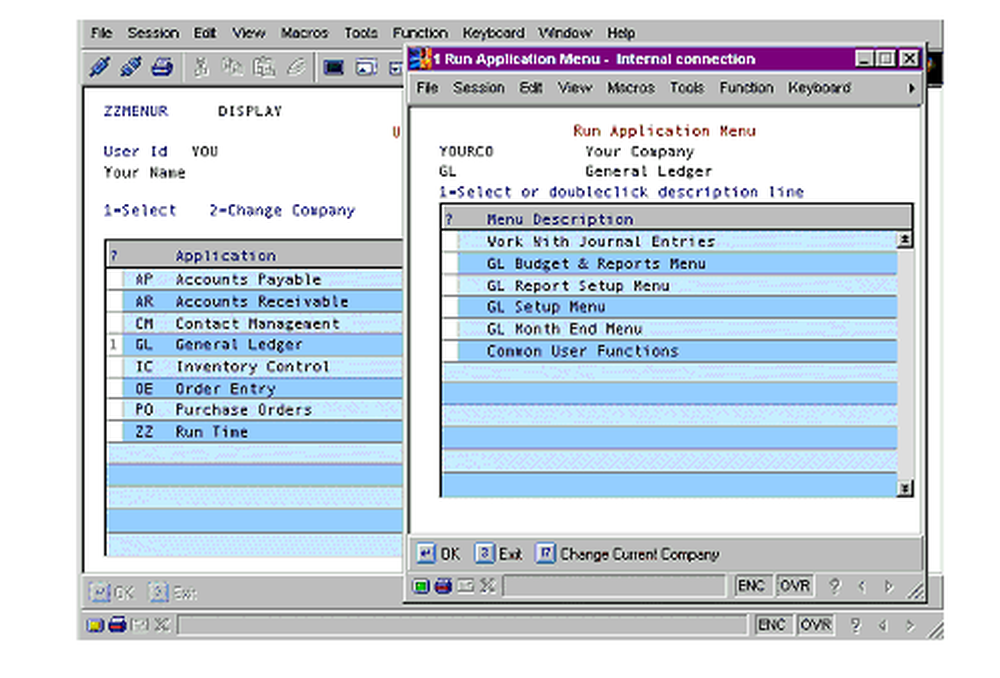Click the window icon right of the black screen icon
Image resolution: width=1000 pixels, height=678 pixels.
365,67
